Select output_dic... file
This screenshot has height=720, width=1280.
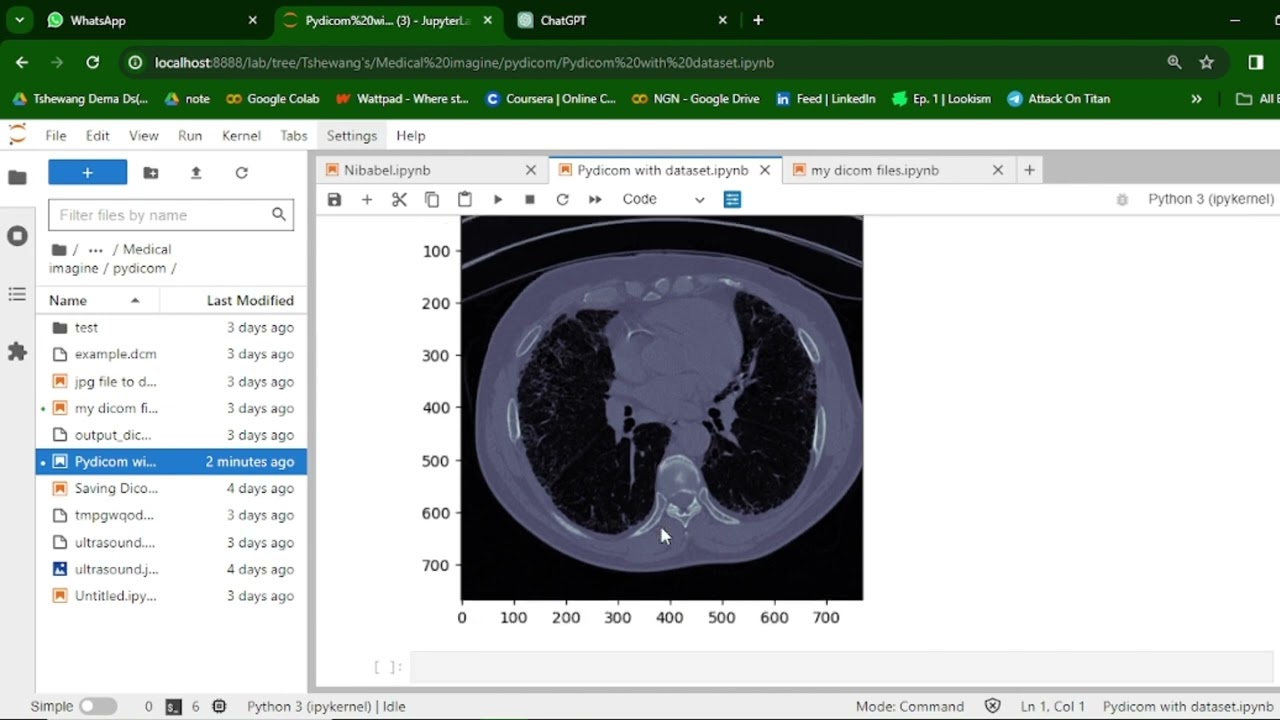coord(171,435)
